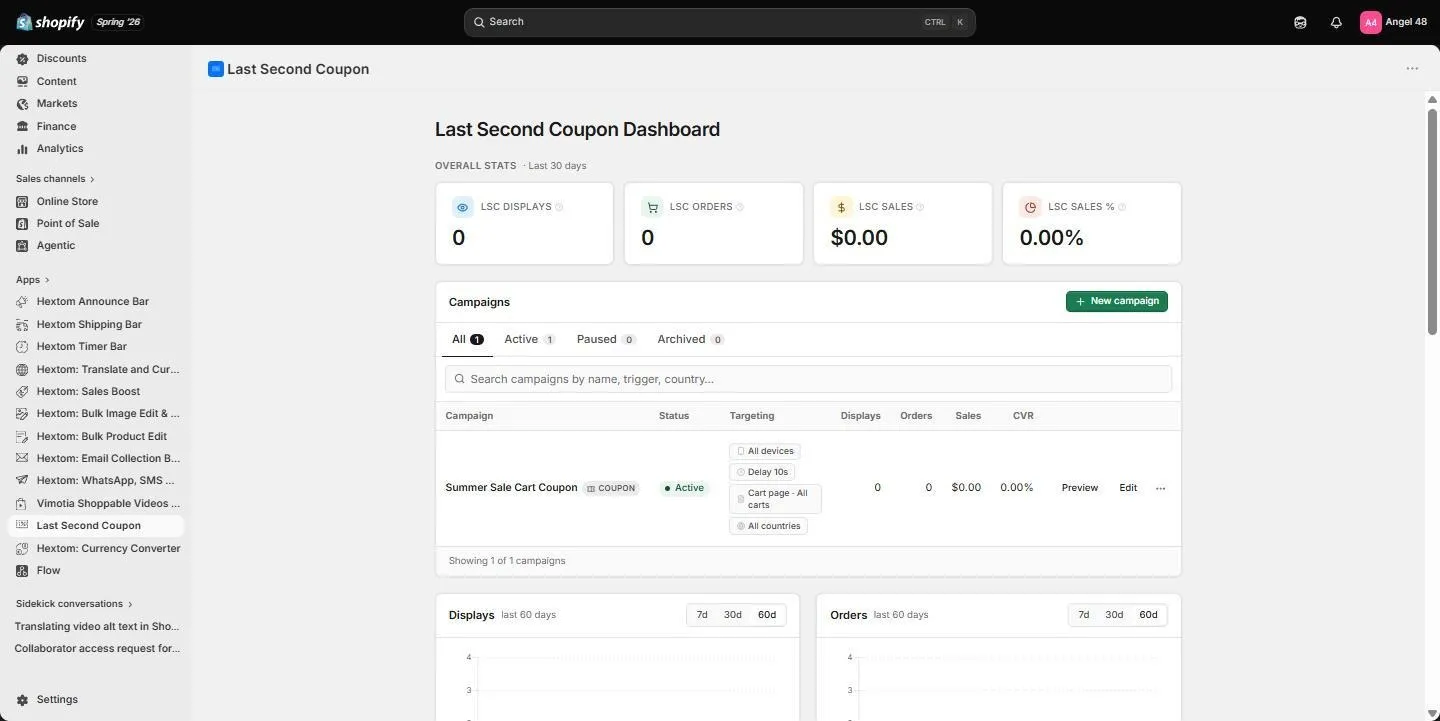Click the Hextom Shipping Bar icon
The width and height of the screenshot is (1440, 721).
click(22, 325)
